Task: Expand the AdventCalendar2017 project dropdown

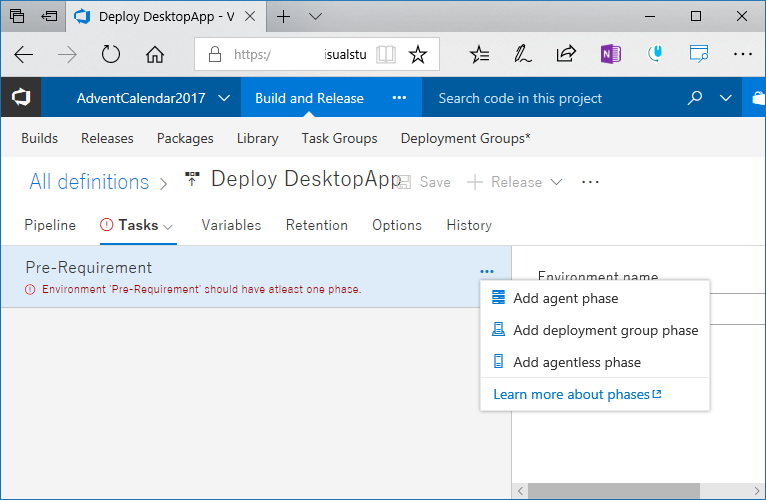Action: point(224,98)
